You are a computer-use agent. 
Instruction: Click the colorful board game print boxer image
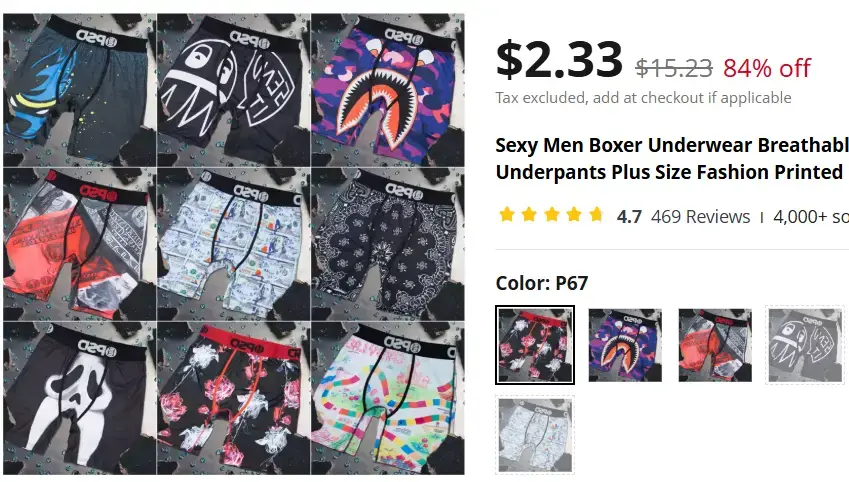[388, 399]
